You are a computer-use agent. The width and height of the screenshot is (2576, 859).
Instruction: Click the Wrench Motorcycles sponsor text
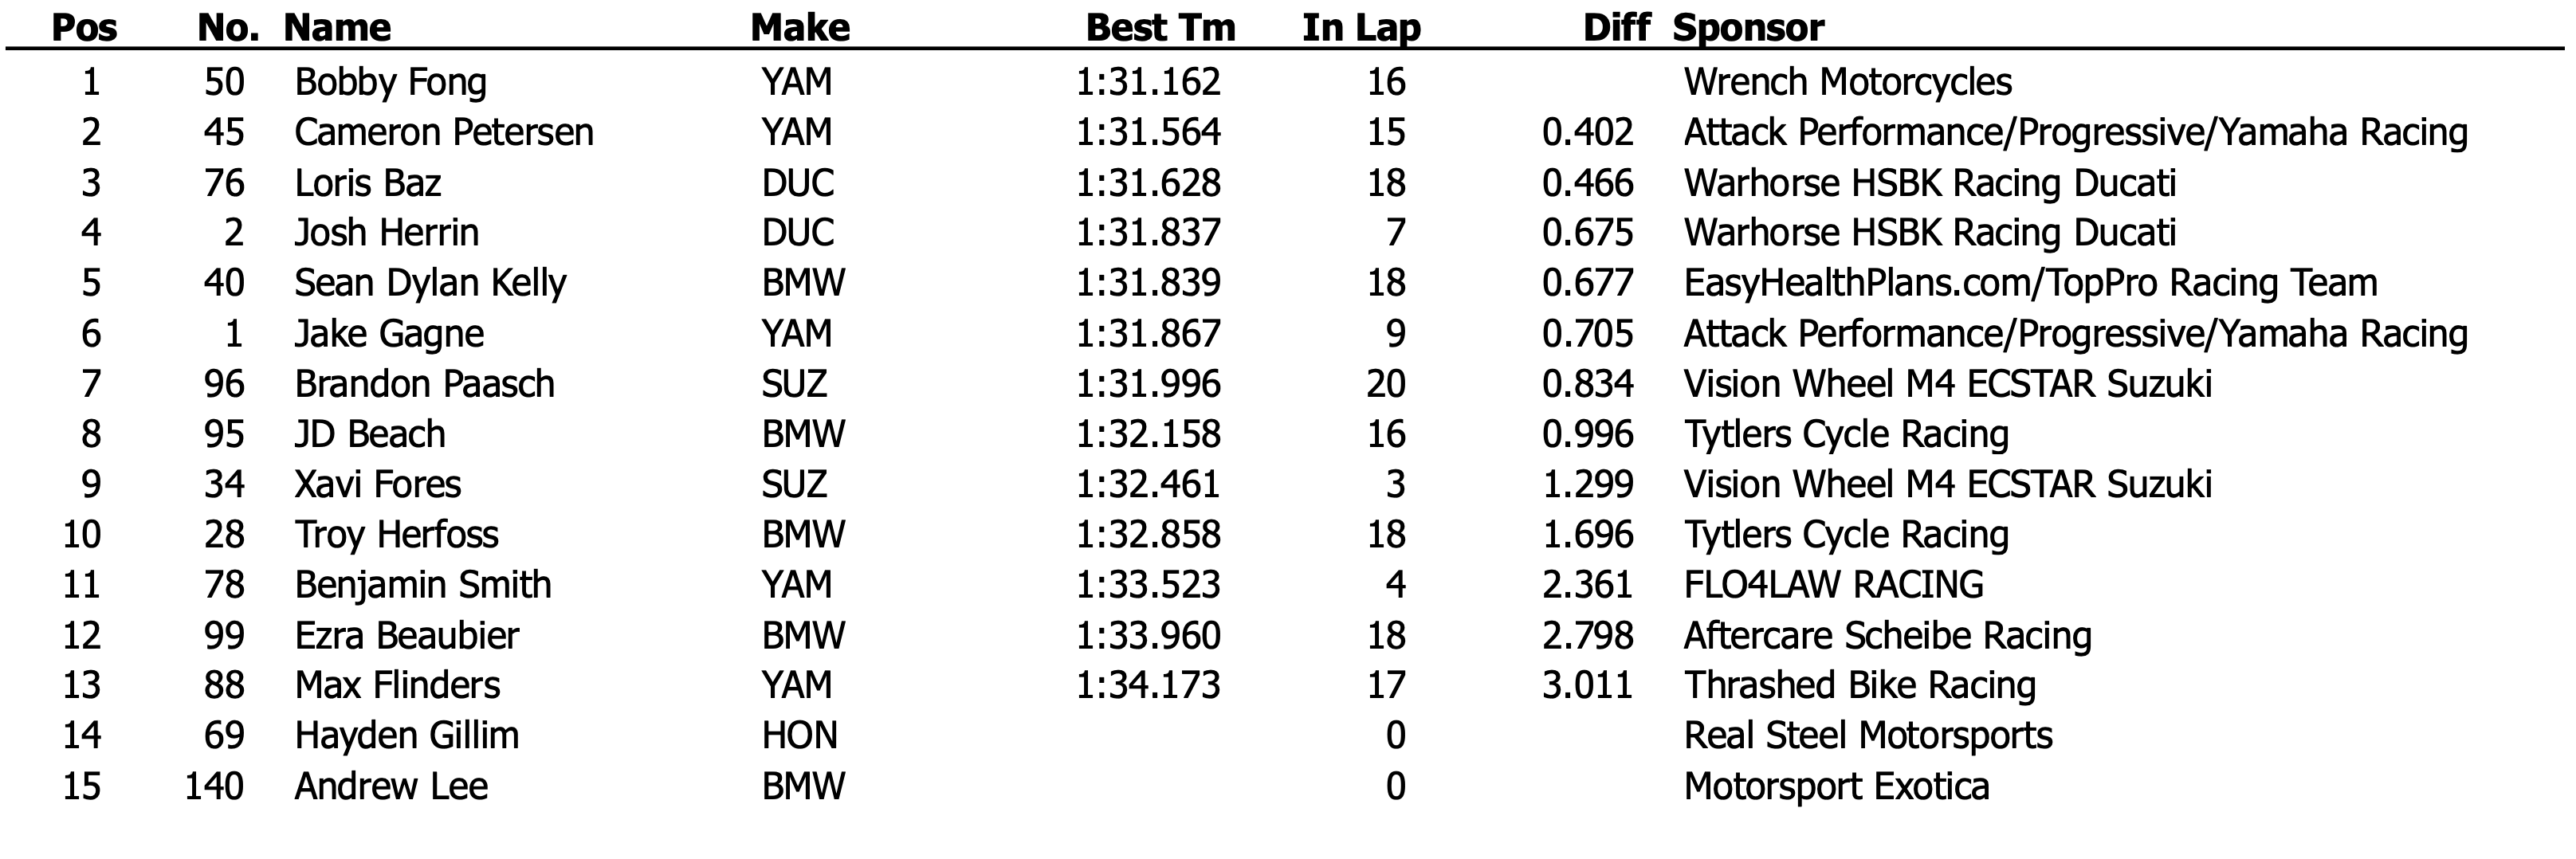tap(1847, 82)
